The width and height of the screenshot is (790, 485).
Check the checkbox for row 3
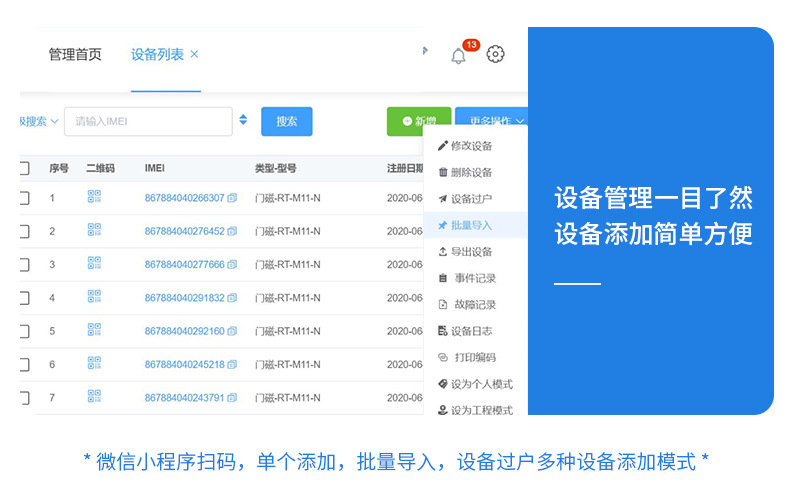pos(24,264)
